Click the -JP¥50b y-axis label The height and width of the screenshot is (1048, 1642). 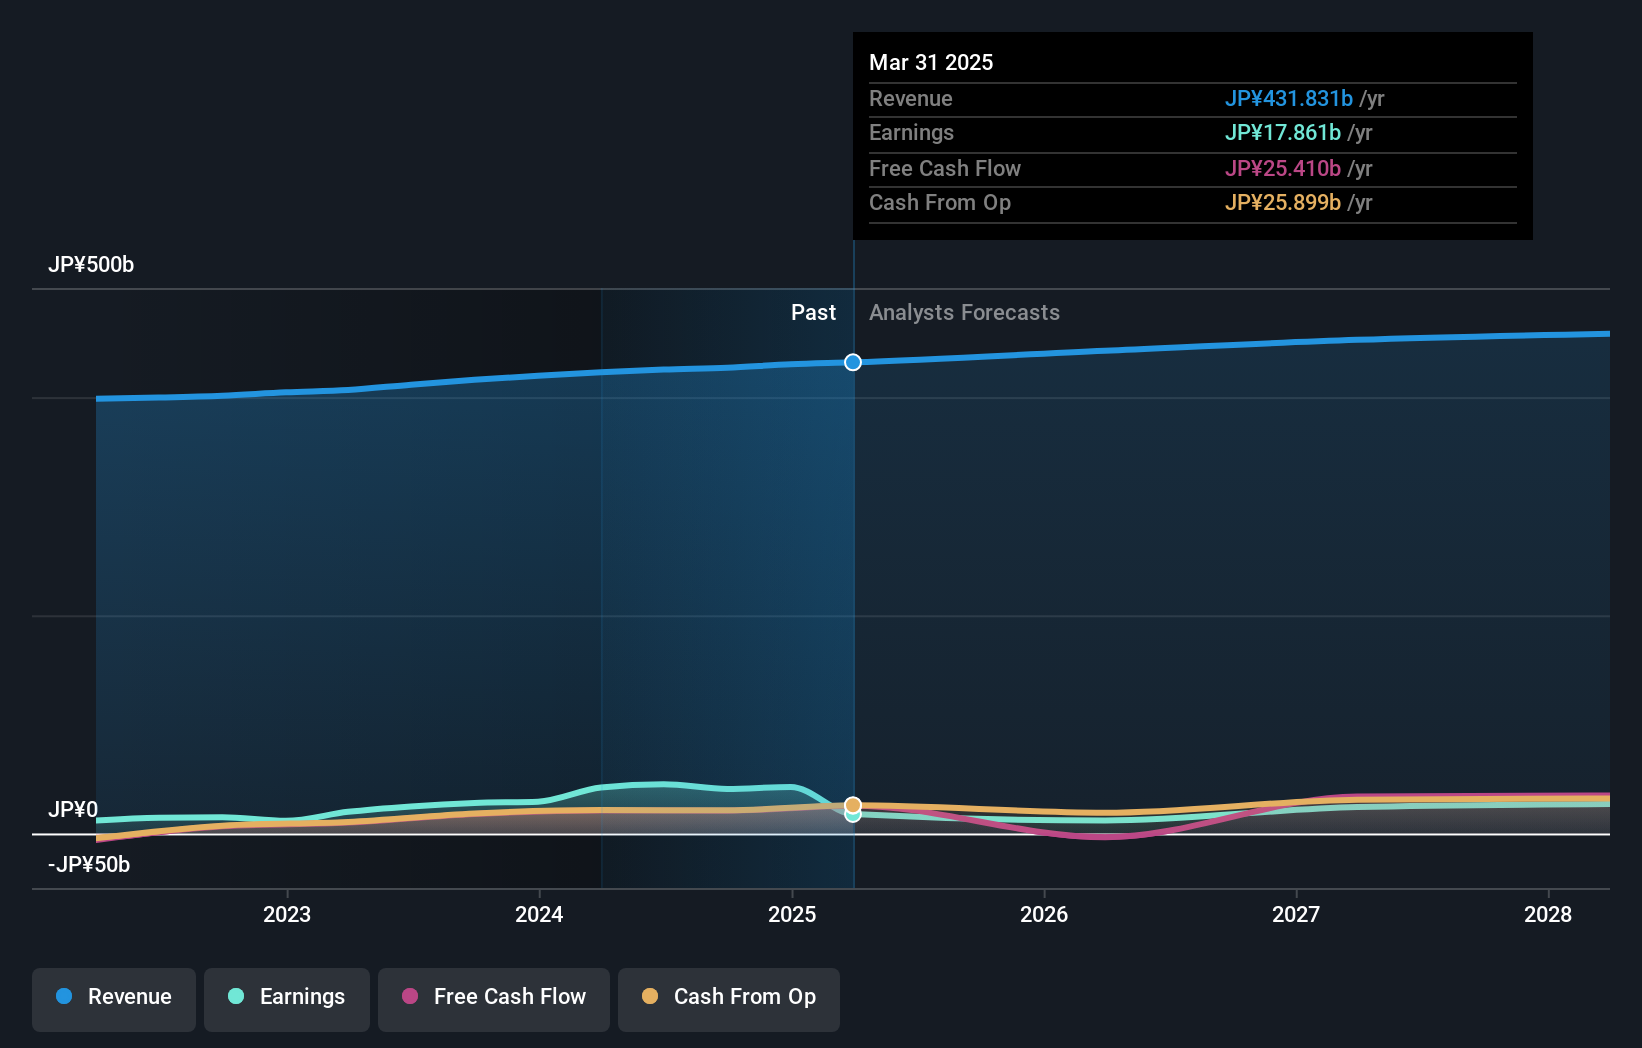point(89,864)
